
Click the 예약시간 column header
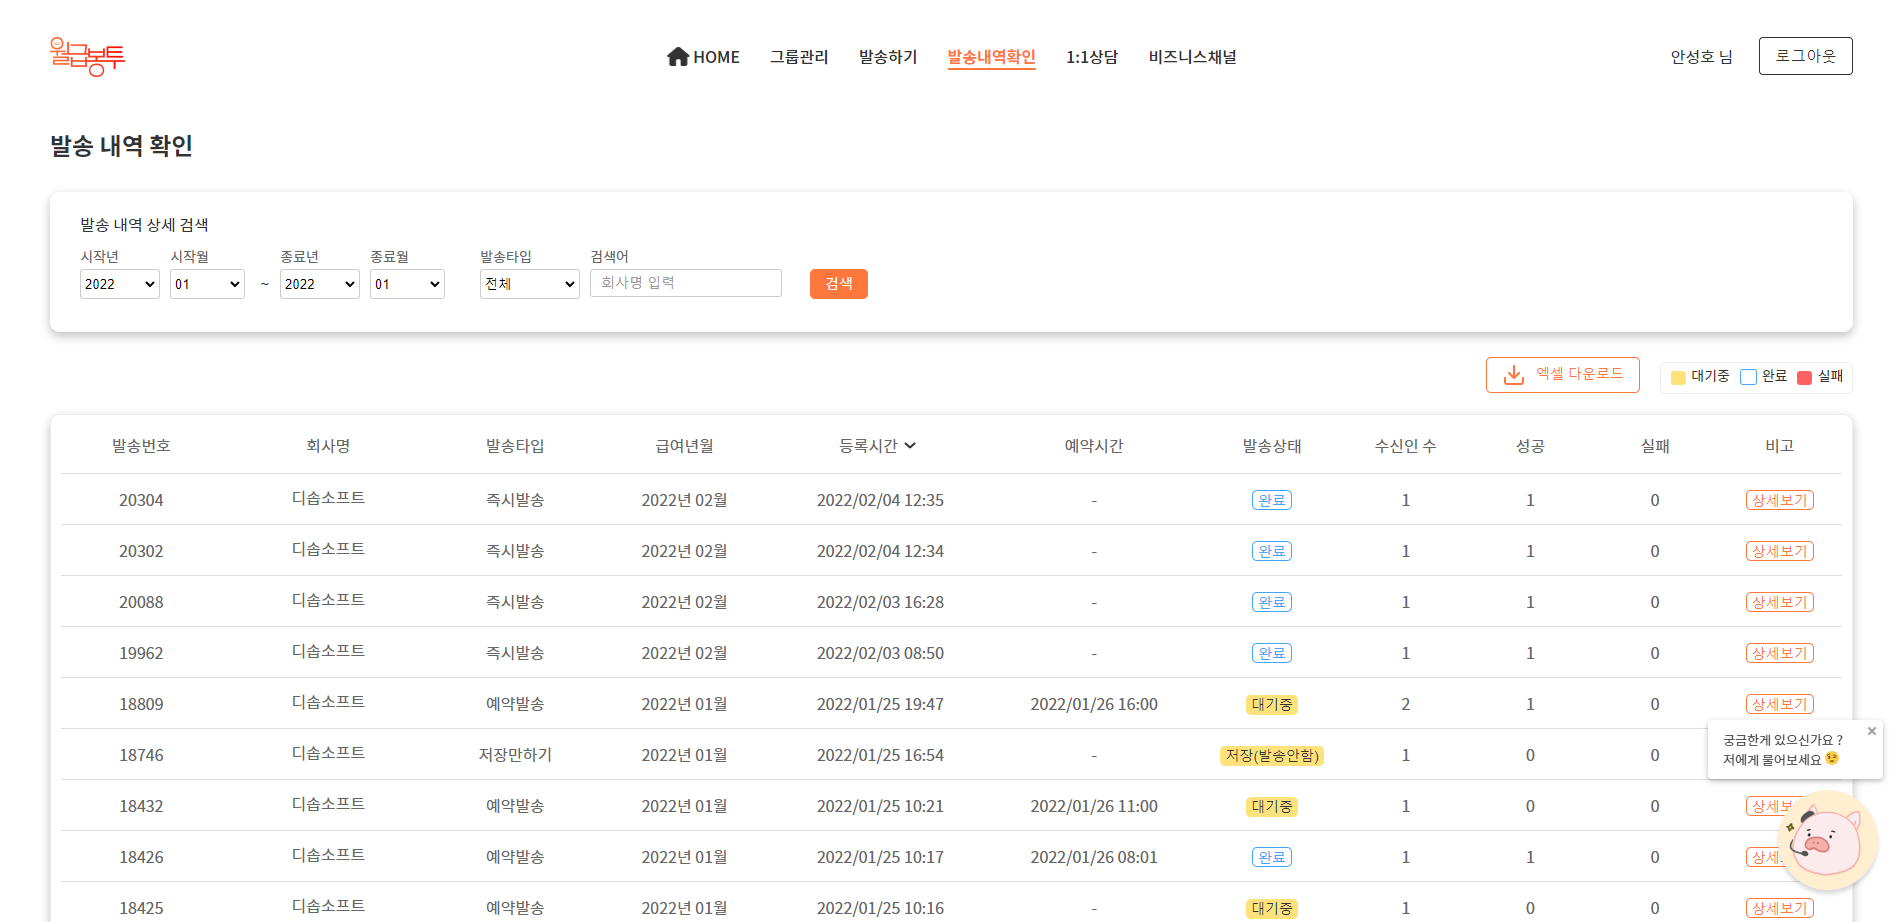[x=1094, y=446]
